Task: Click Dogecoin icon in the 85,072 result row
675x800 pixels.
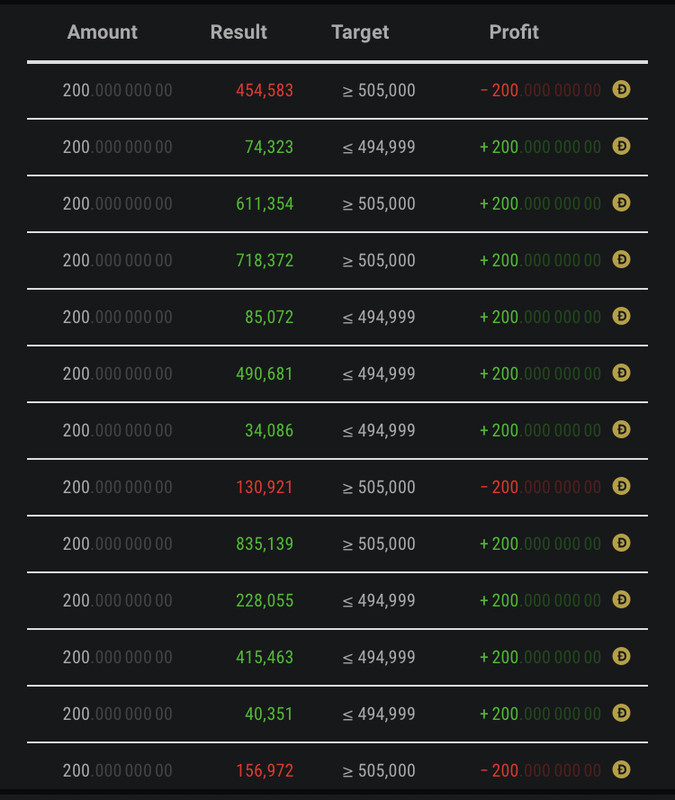Action: [621, 317]
